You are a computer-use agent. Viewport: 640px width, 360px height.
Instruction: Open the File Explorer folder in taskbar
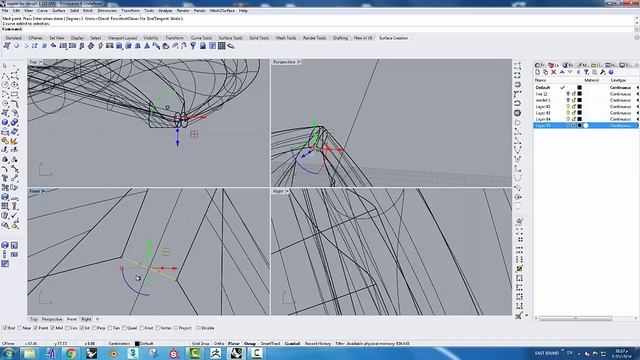tap(29, 353)
